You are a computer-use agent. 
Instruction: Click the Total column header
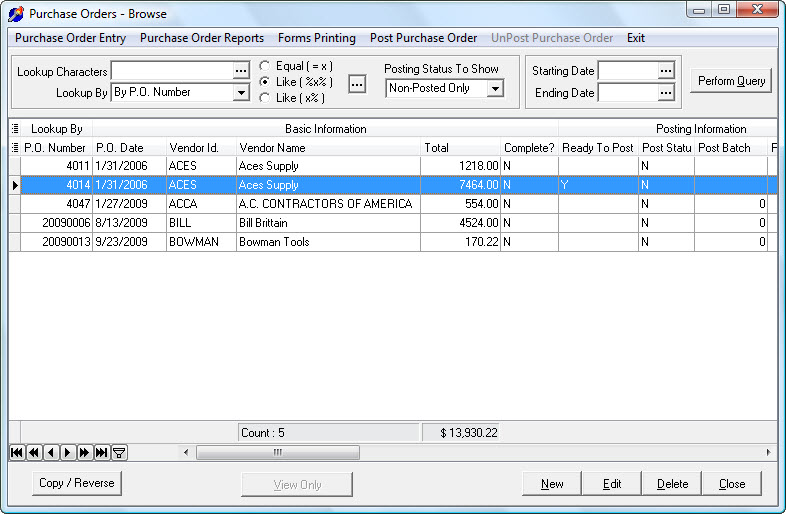tap(460, 148)
